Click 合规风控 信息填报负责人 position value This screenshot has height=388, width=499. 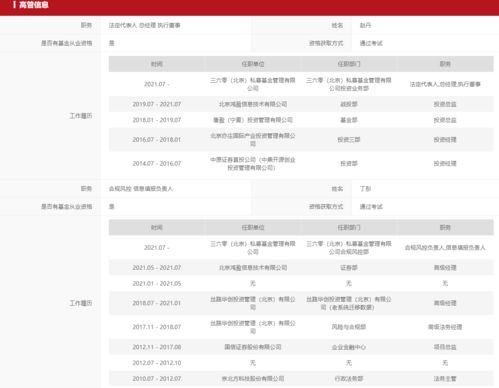point(141,189)
